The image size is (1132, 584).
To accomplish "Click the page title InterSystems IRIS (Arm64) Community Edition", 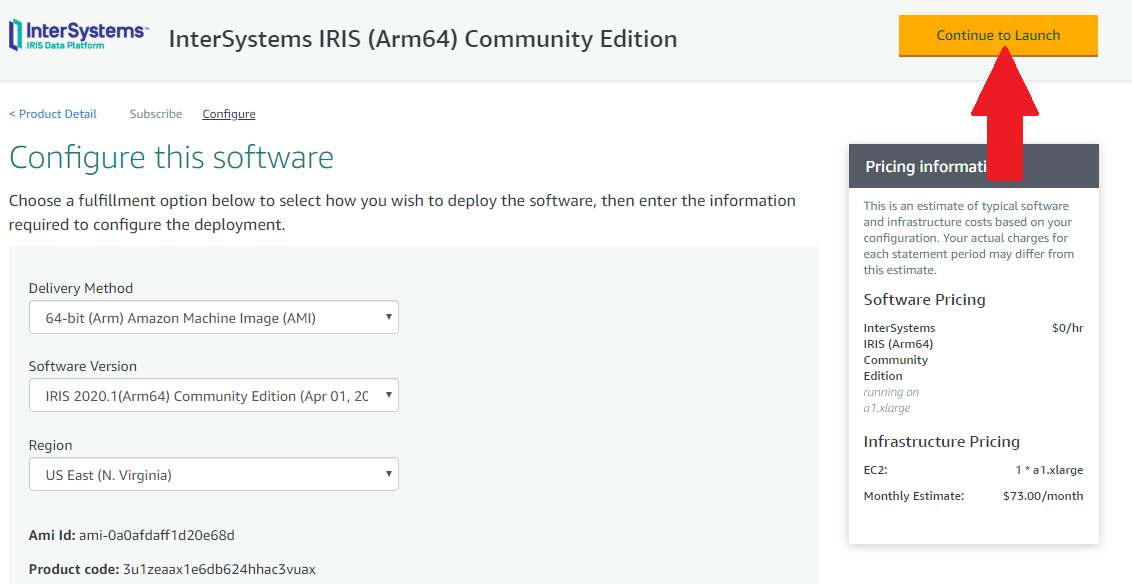I will coord(423,38).
